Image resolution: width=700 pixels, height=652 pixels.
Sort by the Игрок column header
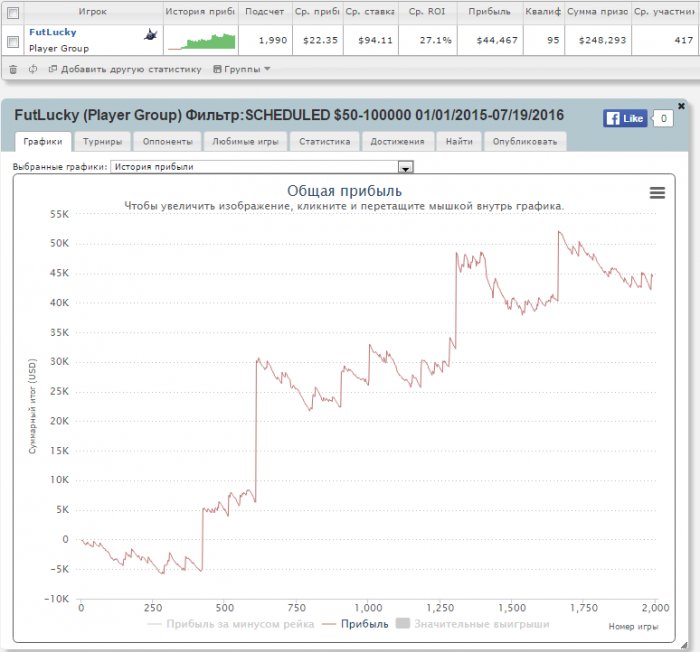93,12
